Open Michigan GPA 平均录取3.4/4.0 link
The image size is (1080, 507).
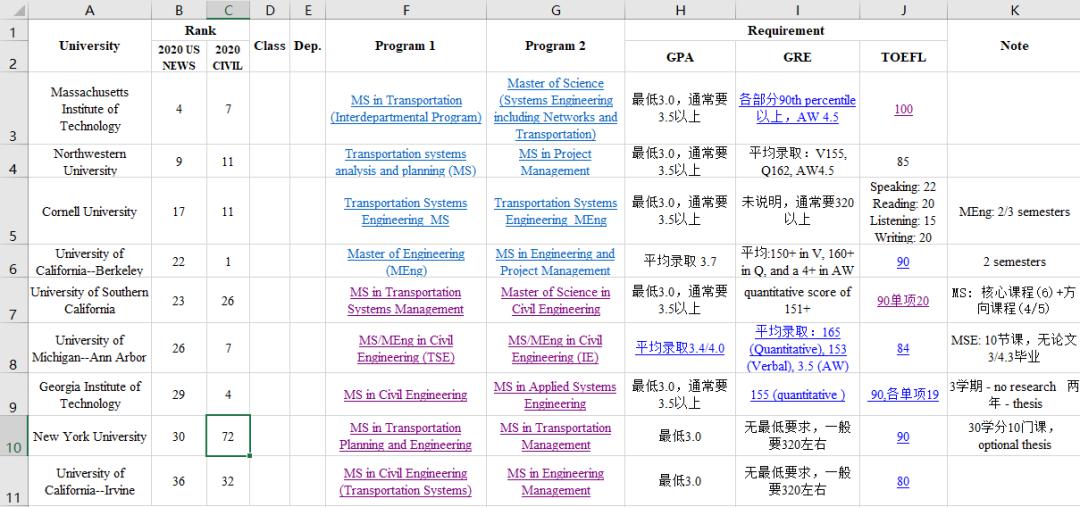[680, 349]
